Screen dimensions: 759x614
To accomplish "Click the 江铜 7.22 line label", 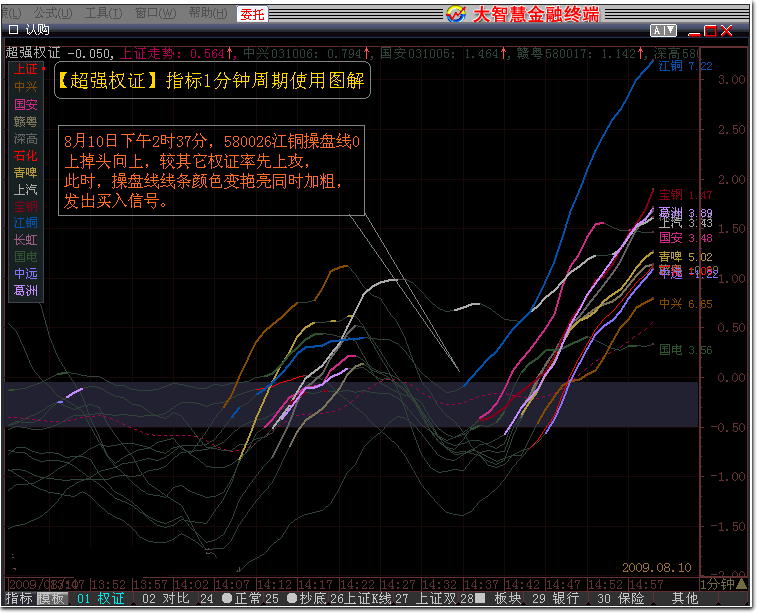I will pyautogui.click(x=685, y=66).
